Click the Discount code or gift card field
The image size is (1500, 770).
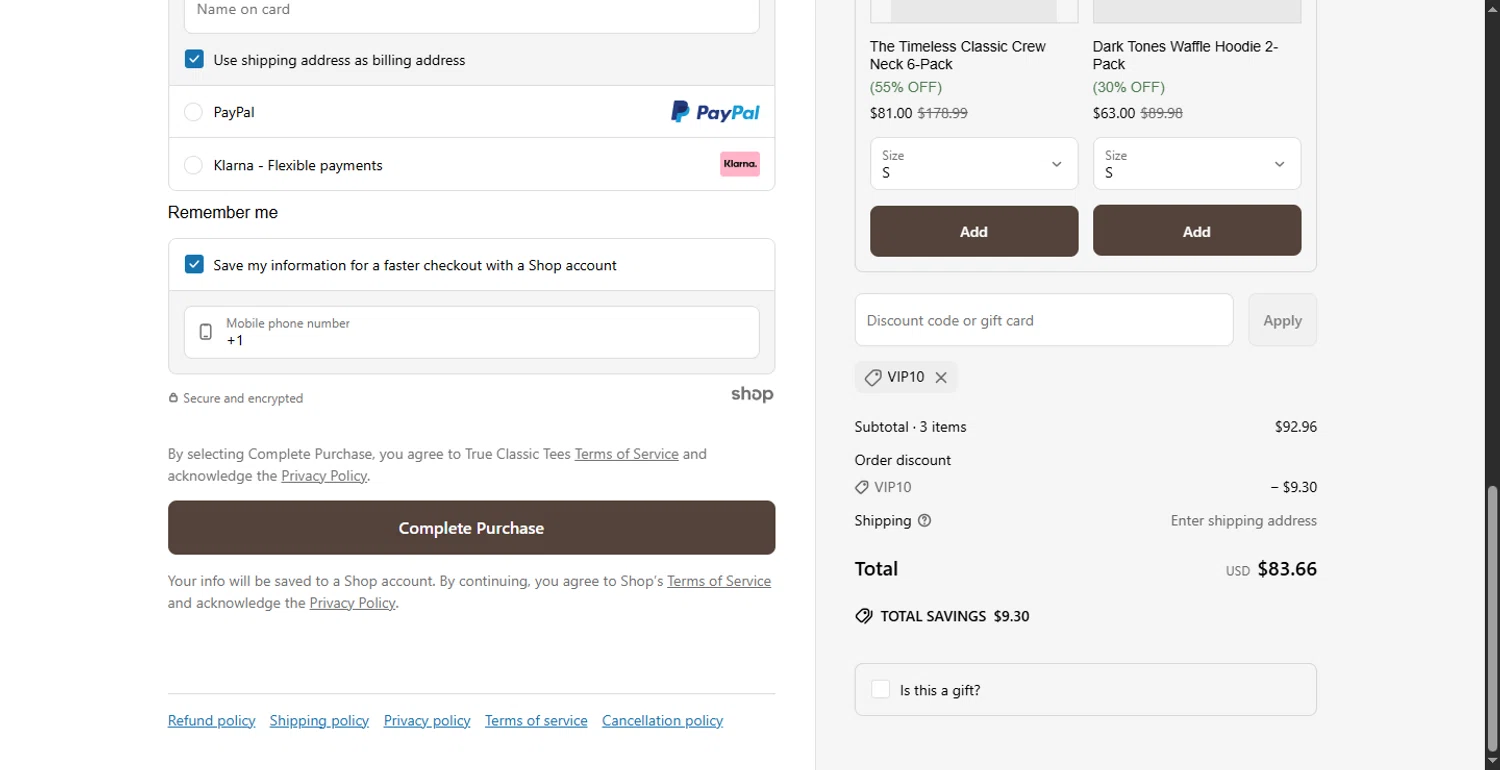pyautogui.click(x=1043, y=320)
